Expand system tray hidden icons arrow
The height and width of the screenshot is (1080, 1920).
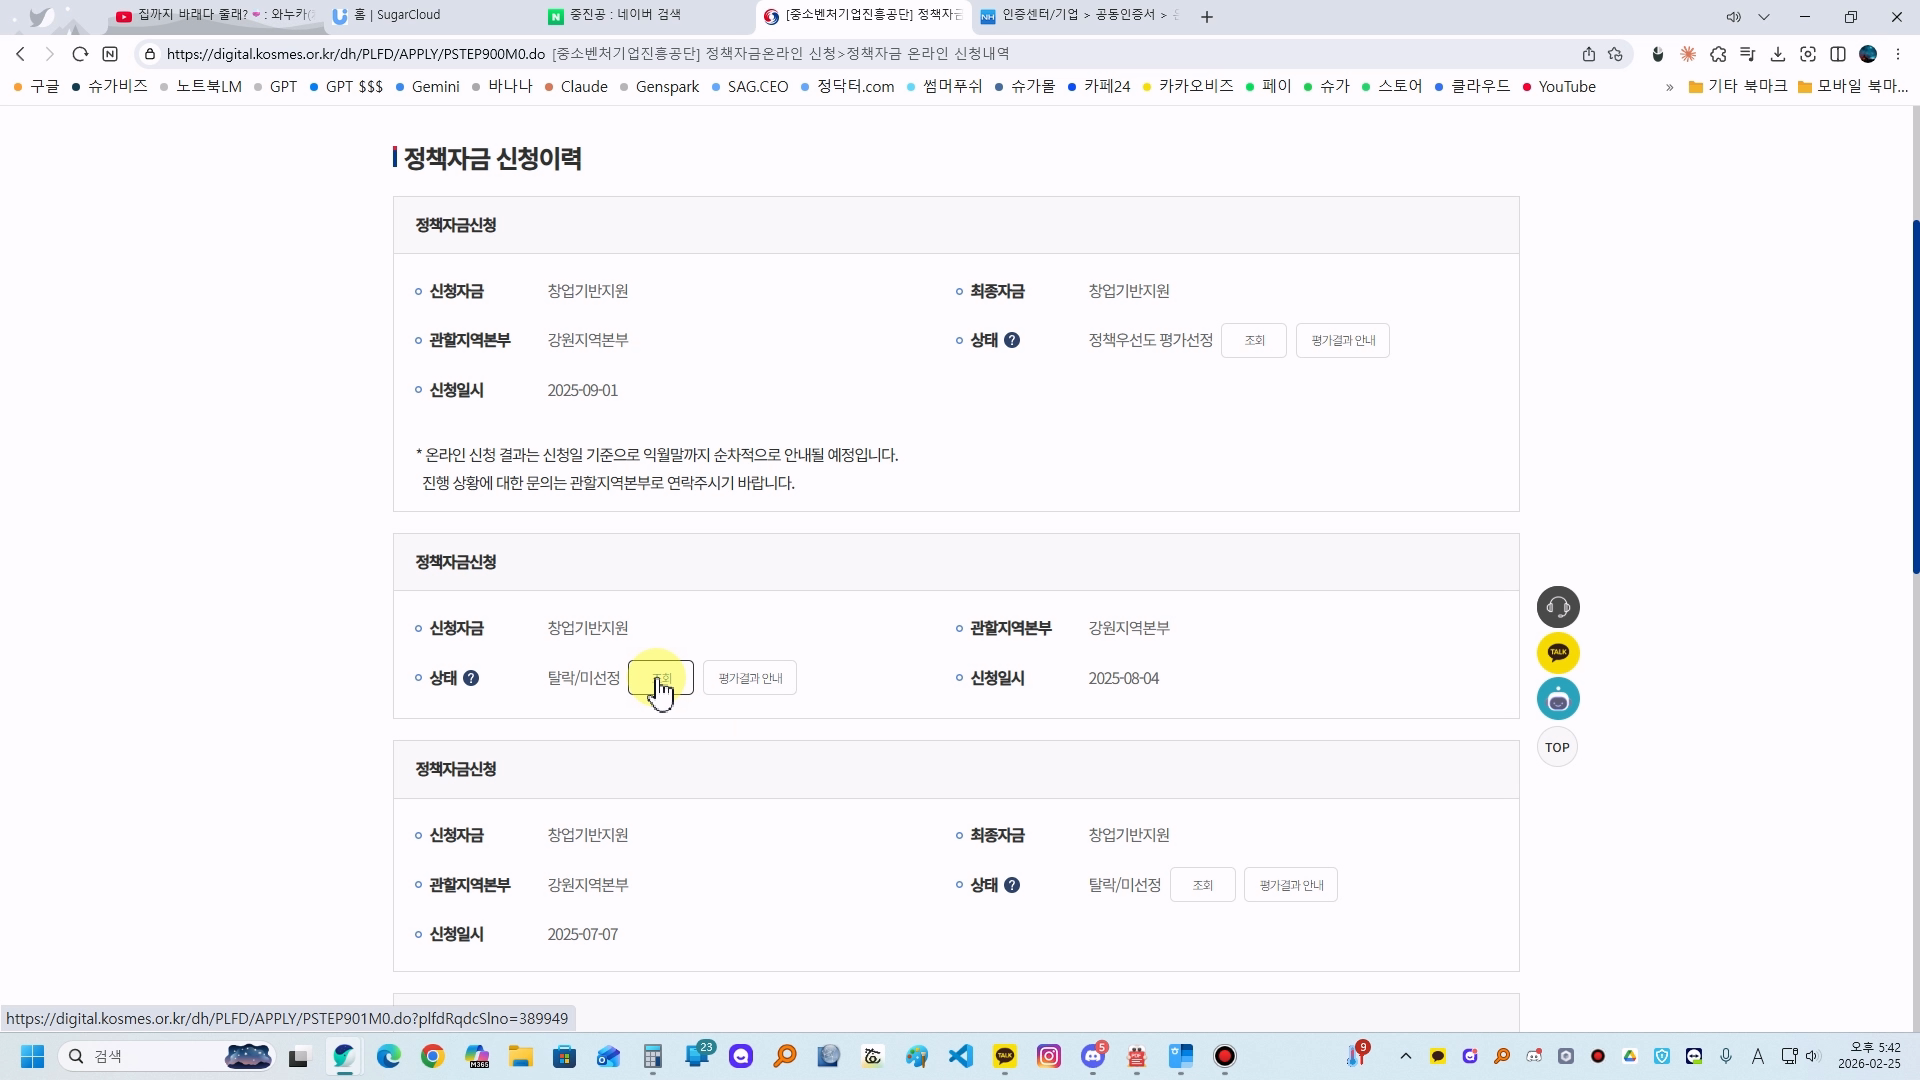(x=1405, y=1056)
